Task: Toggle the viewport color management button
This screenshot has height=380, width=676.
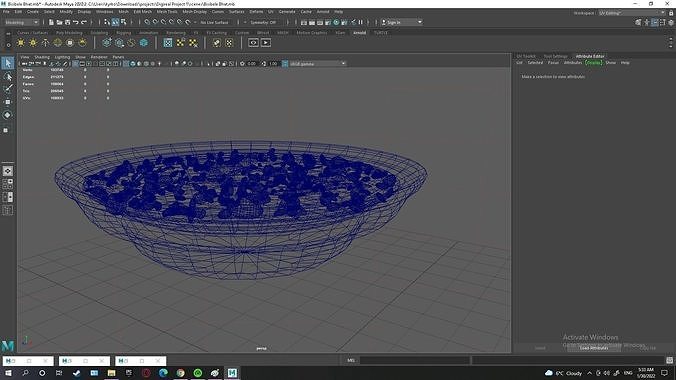Action: (x=285, y=63)
